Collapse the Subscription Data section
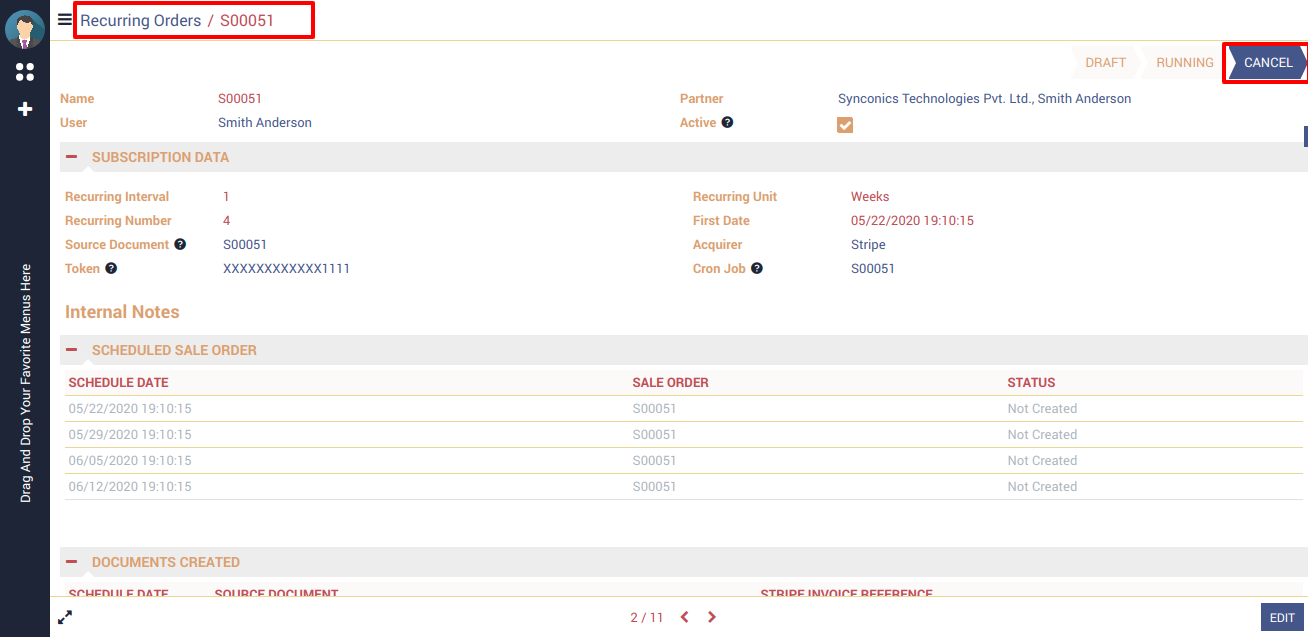Screen dimensions: 1308x637 click(72, 157)
